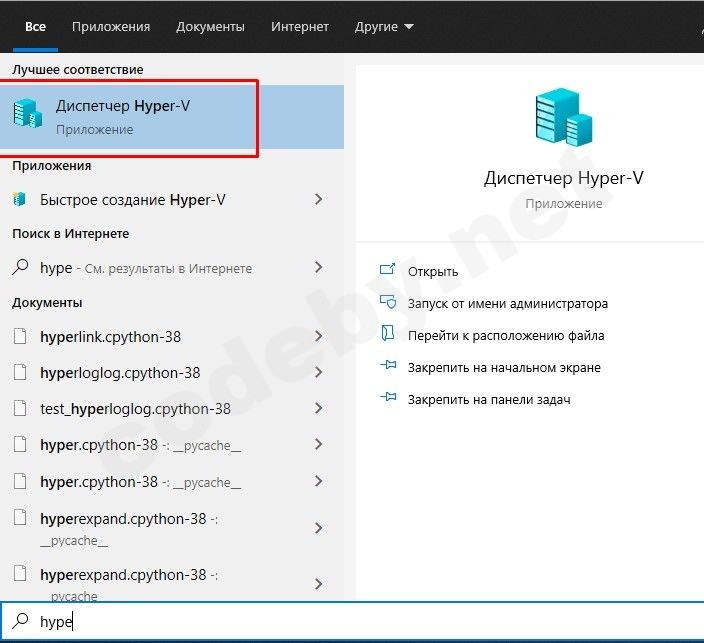Screen dimensions: 704x643
Task: Expand hyperlink.cpython-38 details chevron
Action: (x=318, y=336)
